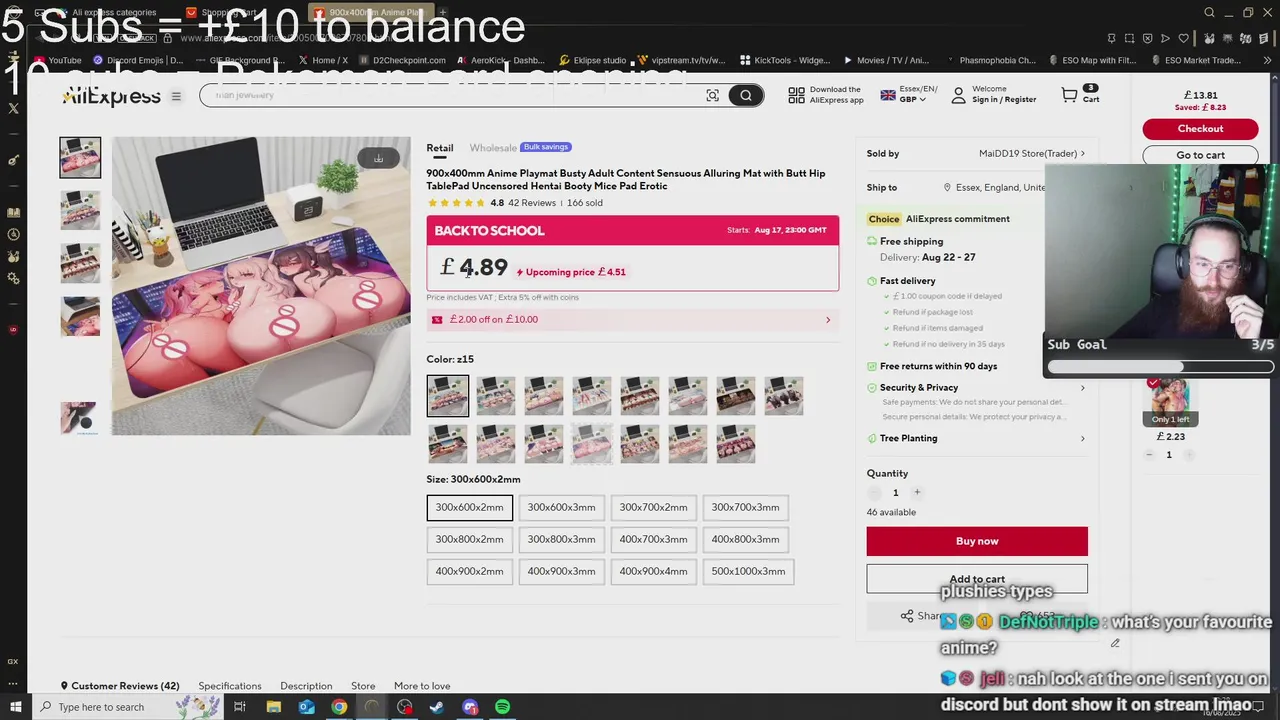Decrease product quantity with minus

pyautogui.click(x=875, y=492)
